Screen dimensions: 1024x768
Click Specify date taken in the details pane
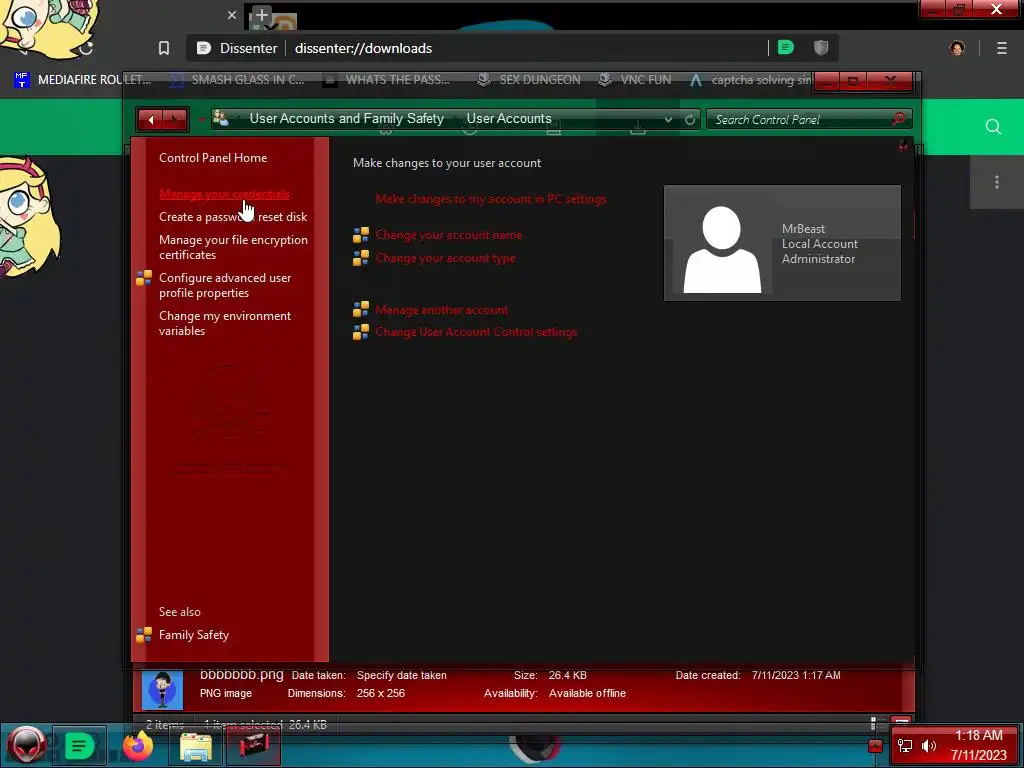(402, 675)
